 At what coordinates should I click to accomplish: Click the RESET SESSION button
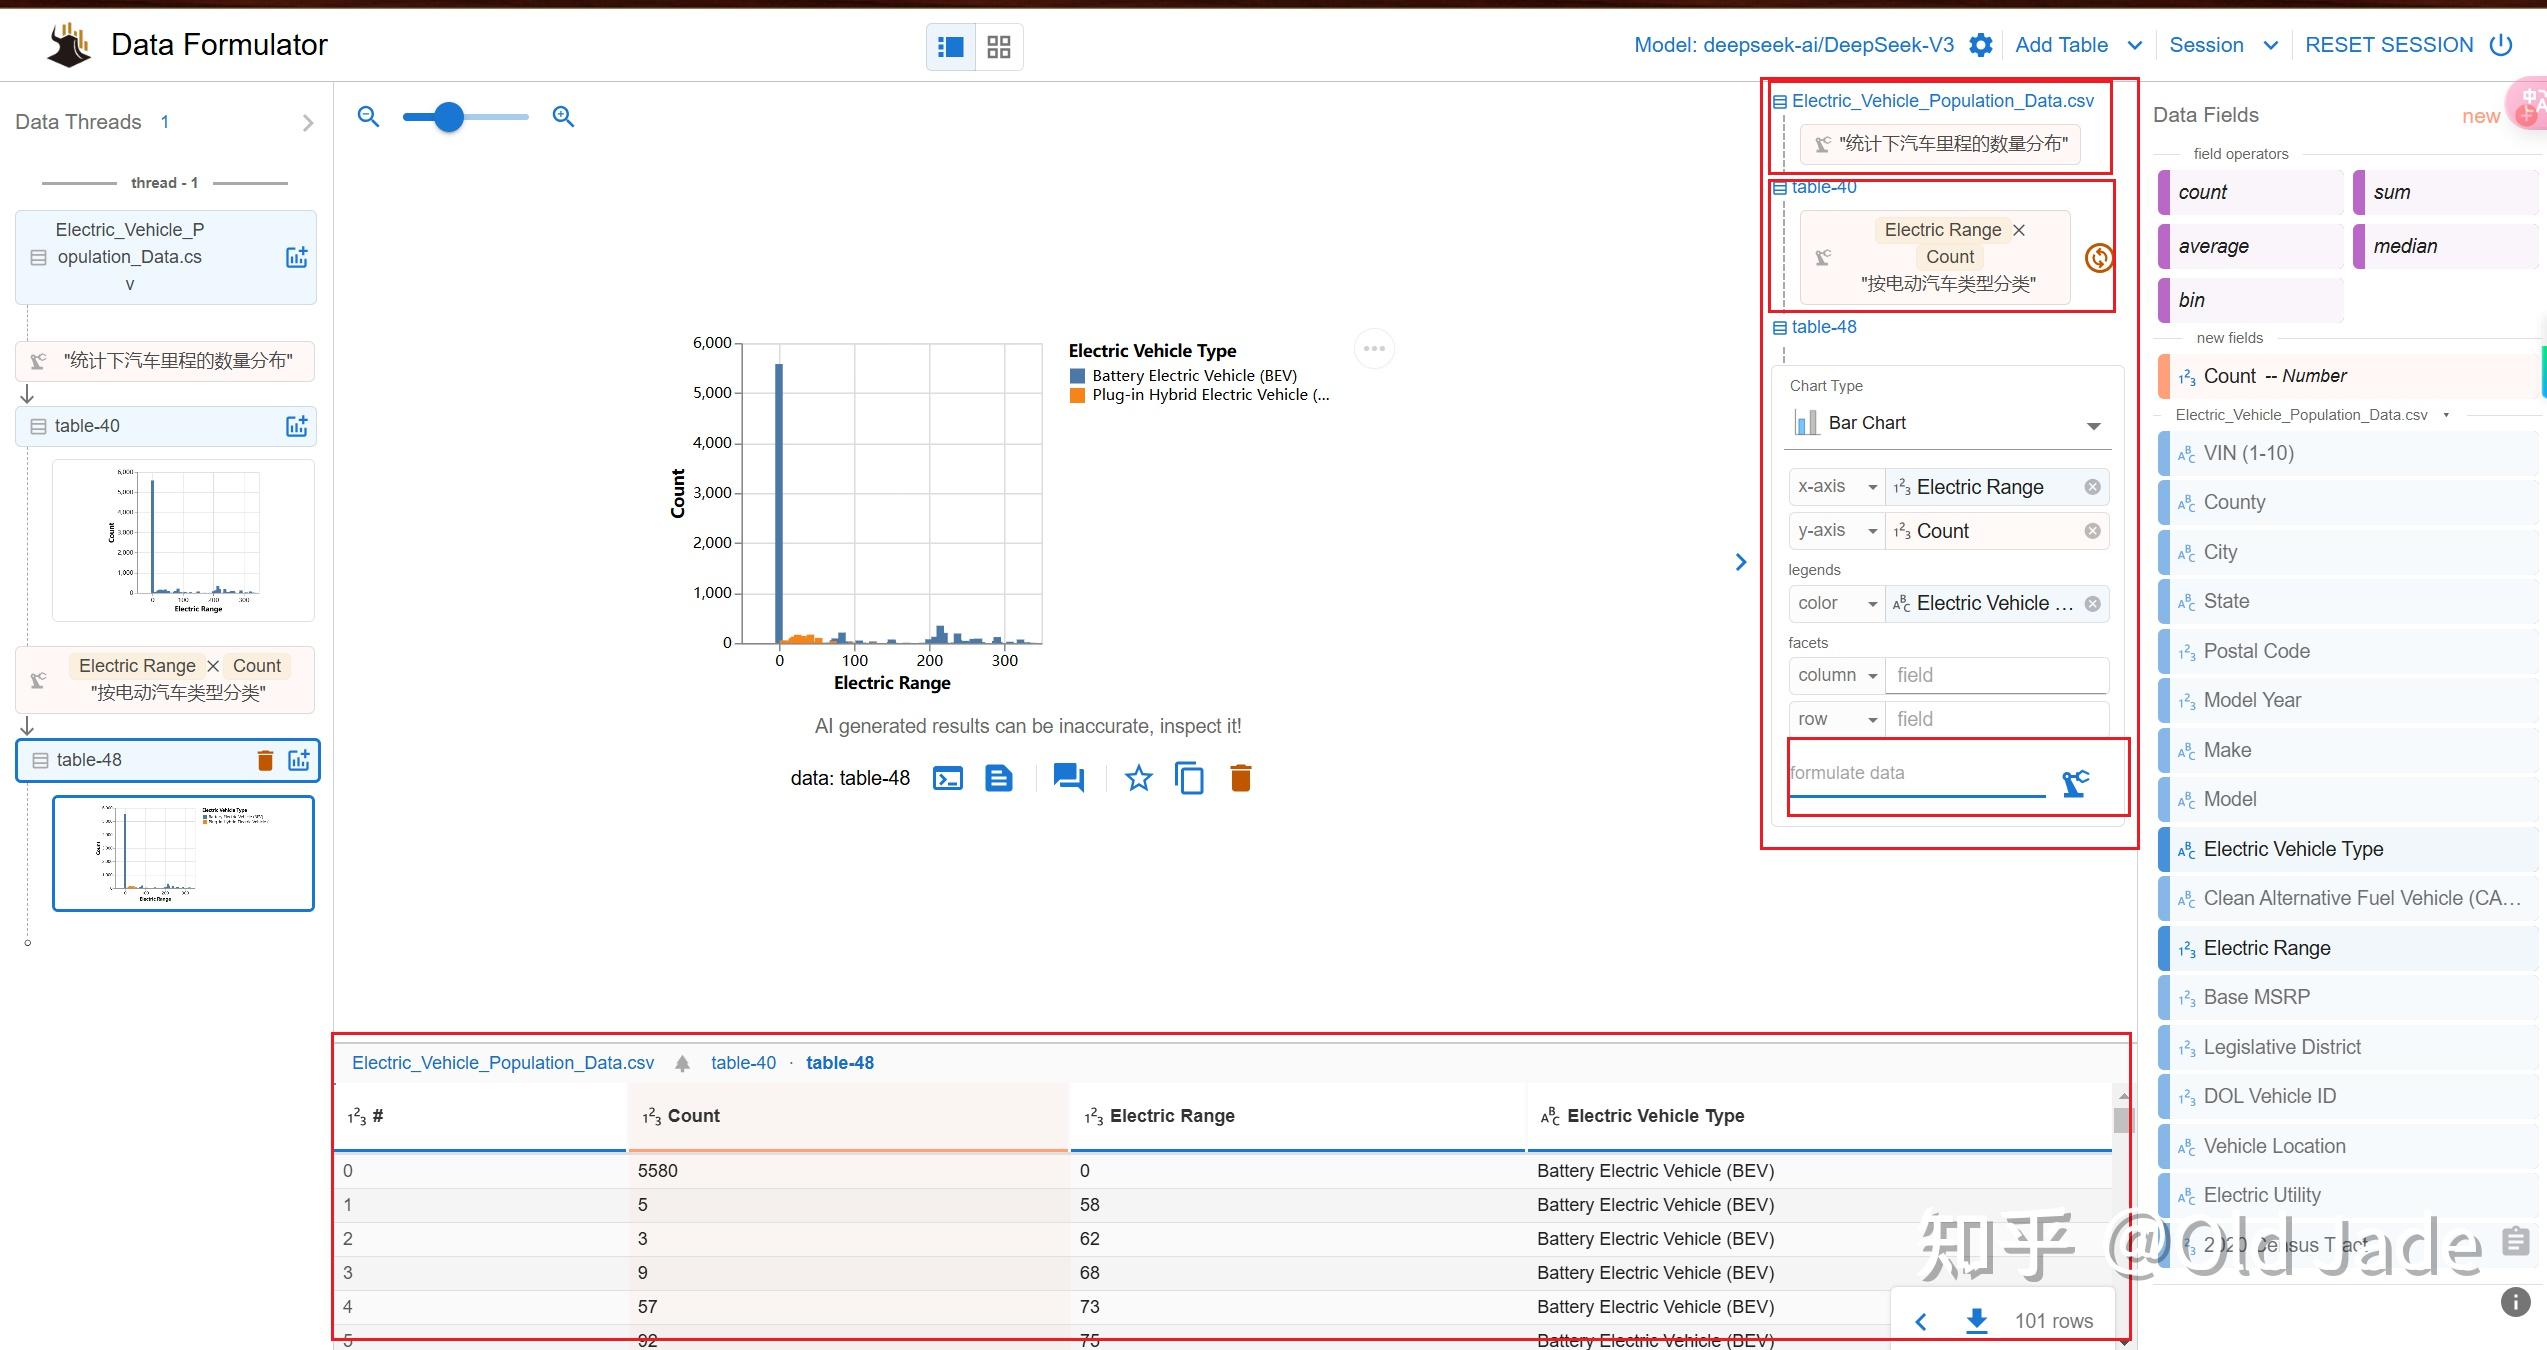click(x=2389, y=45)
